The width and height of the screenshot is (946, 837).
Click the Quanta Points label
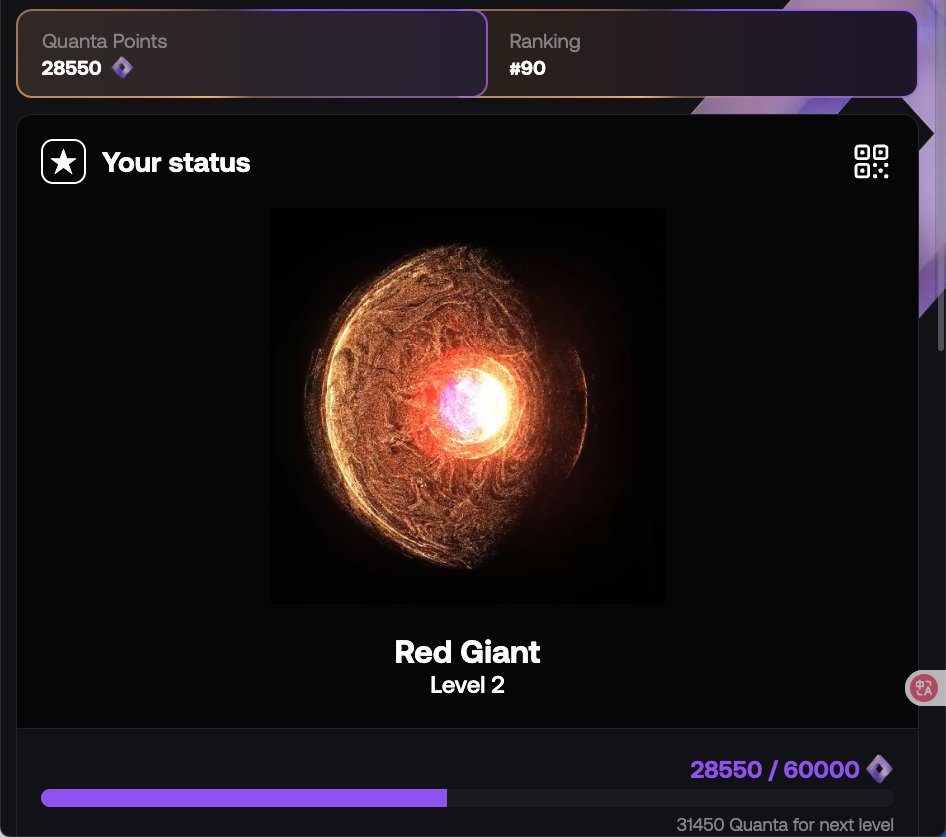[x=104, y=41]
